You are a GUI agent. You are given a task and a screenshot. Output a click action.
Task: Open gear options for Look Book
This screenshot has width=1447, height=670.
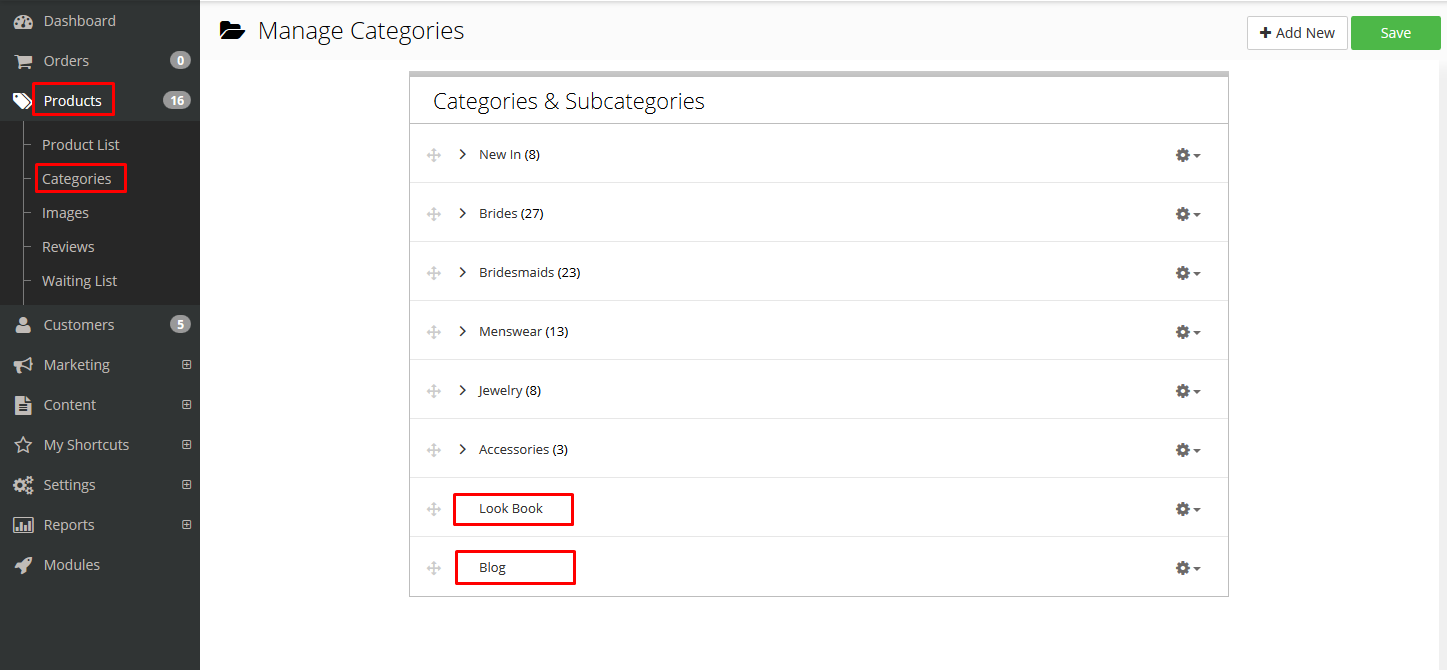tap(1187, 509)
